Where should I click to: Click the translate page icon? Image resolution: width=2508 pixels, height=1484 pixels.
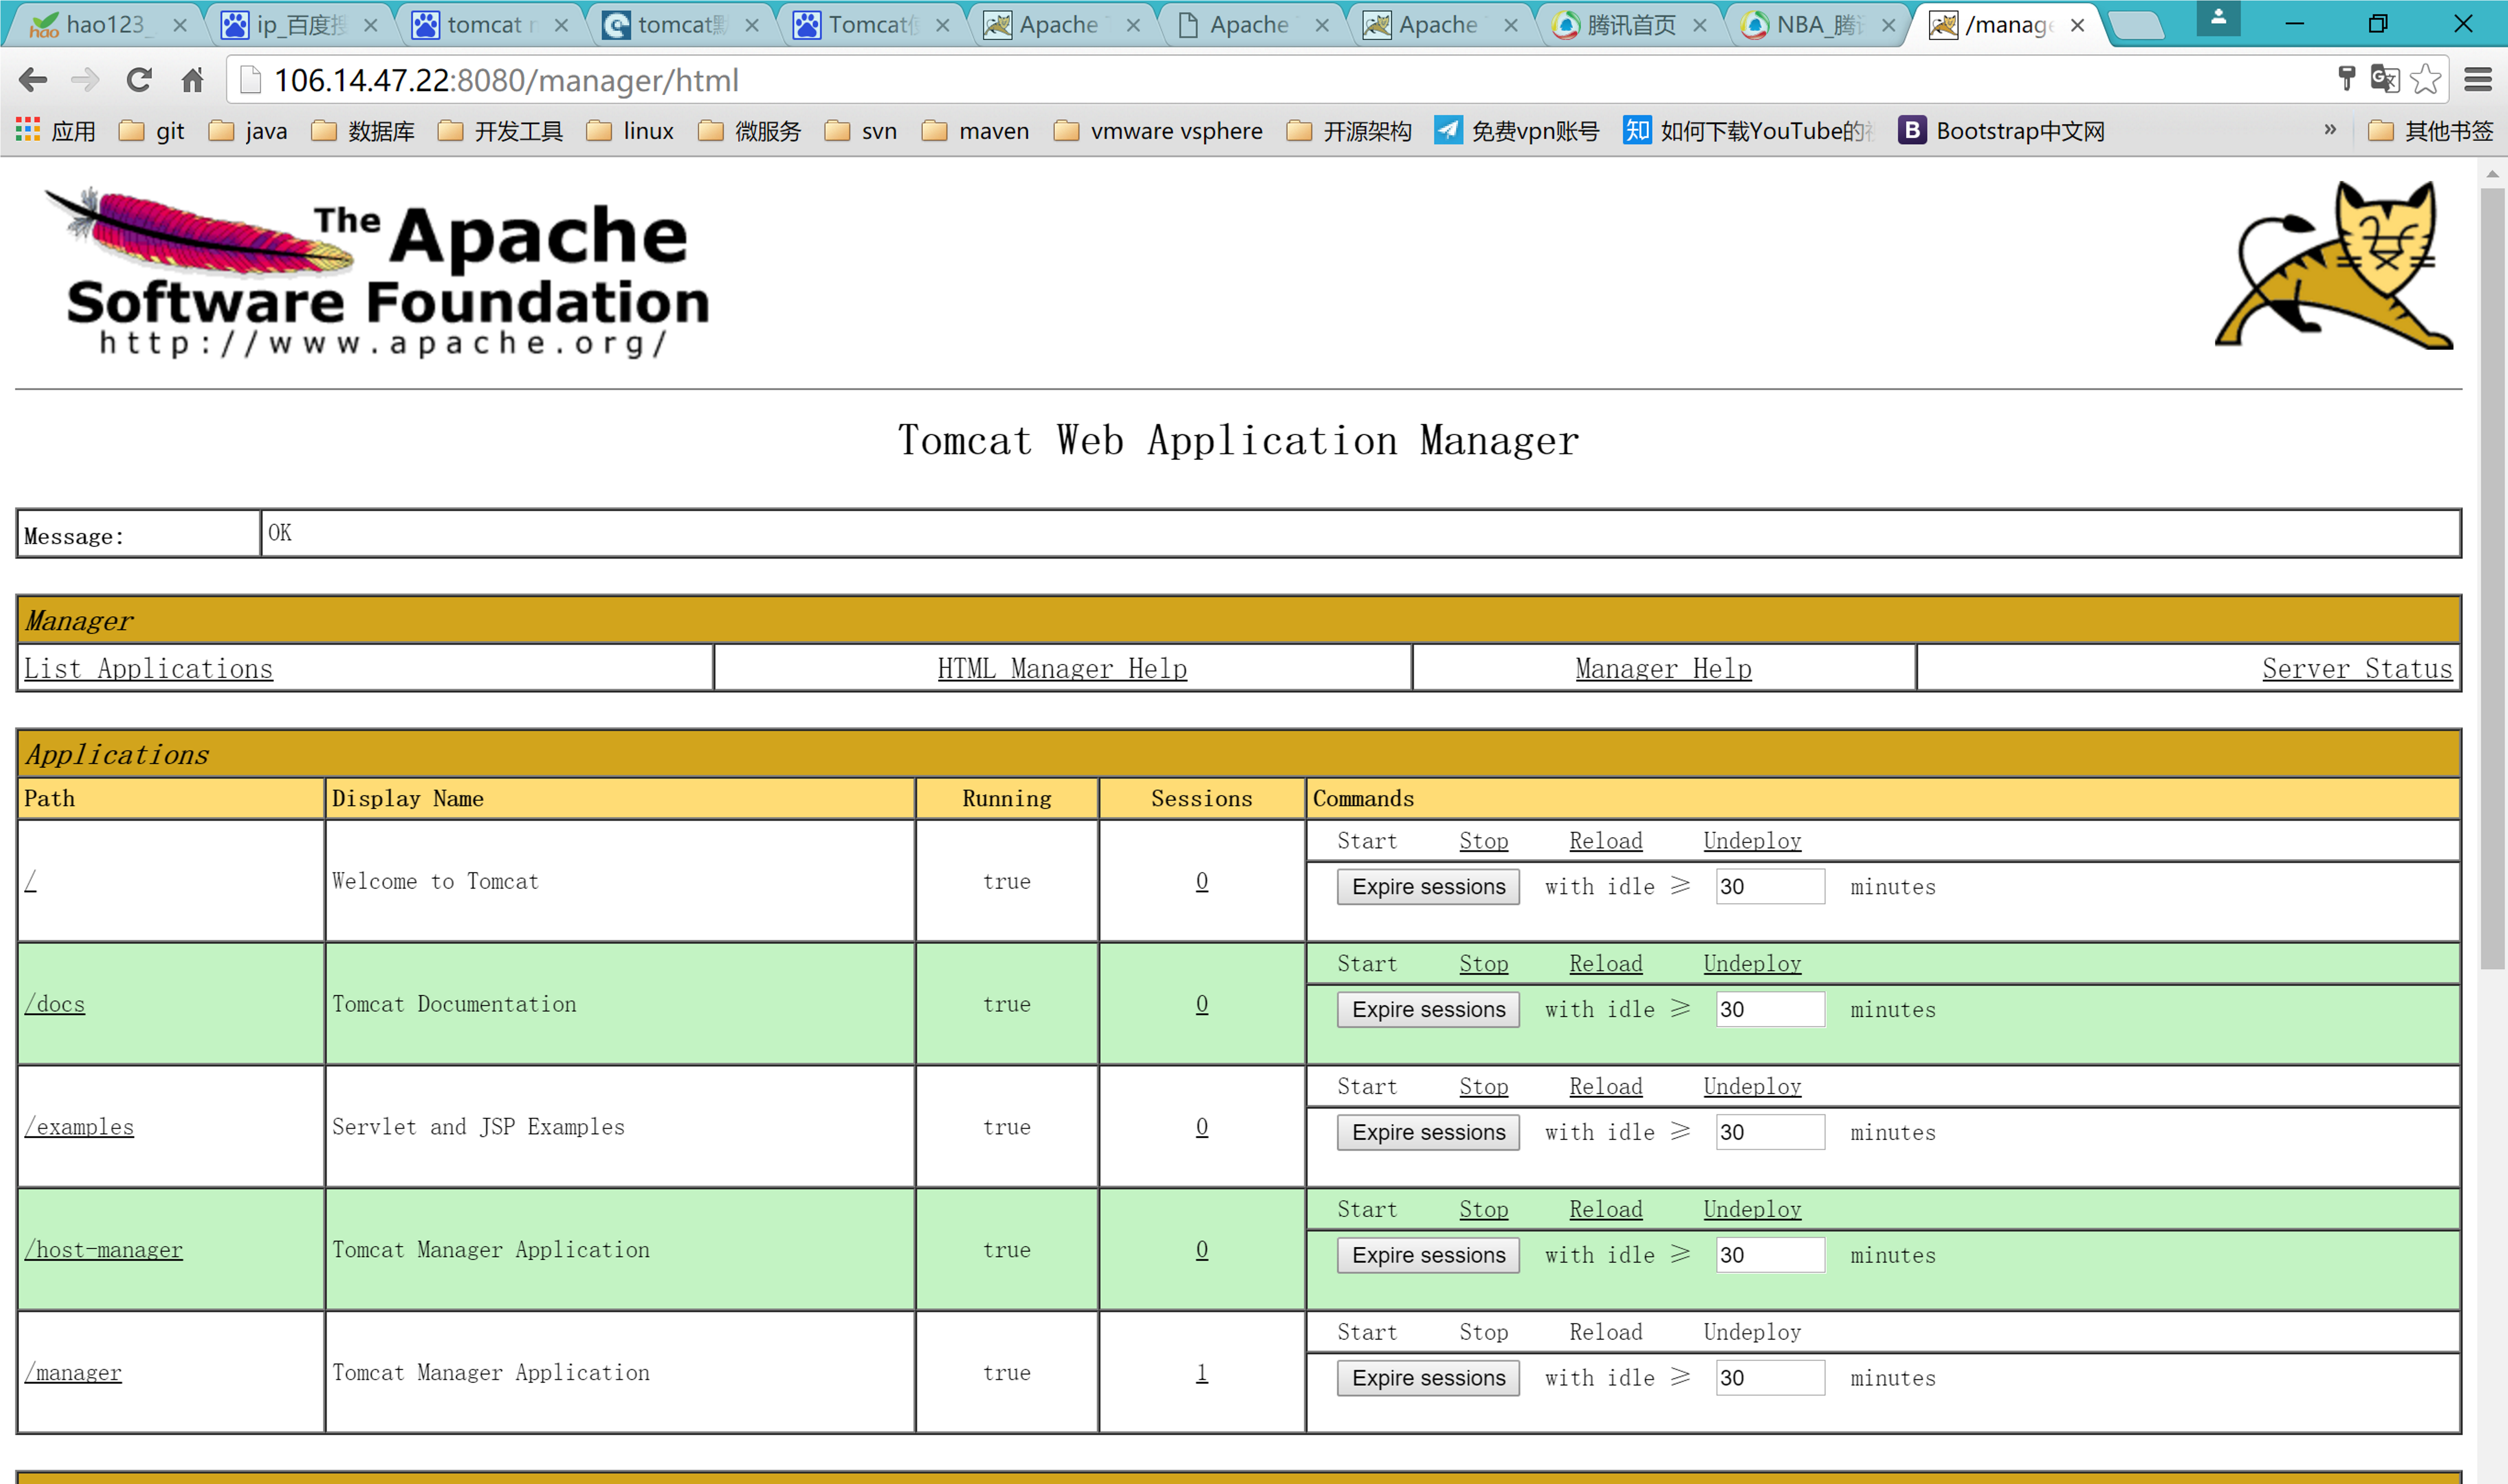pyautogui.click(x=2385, y=80)
